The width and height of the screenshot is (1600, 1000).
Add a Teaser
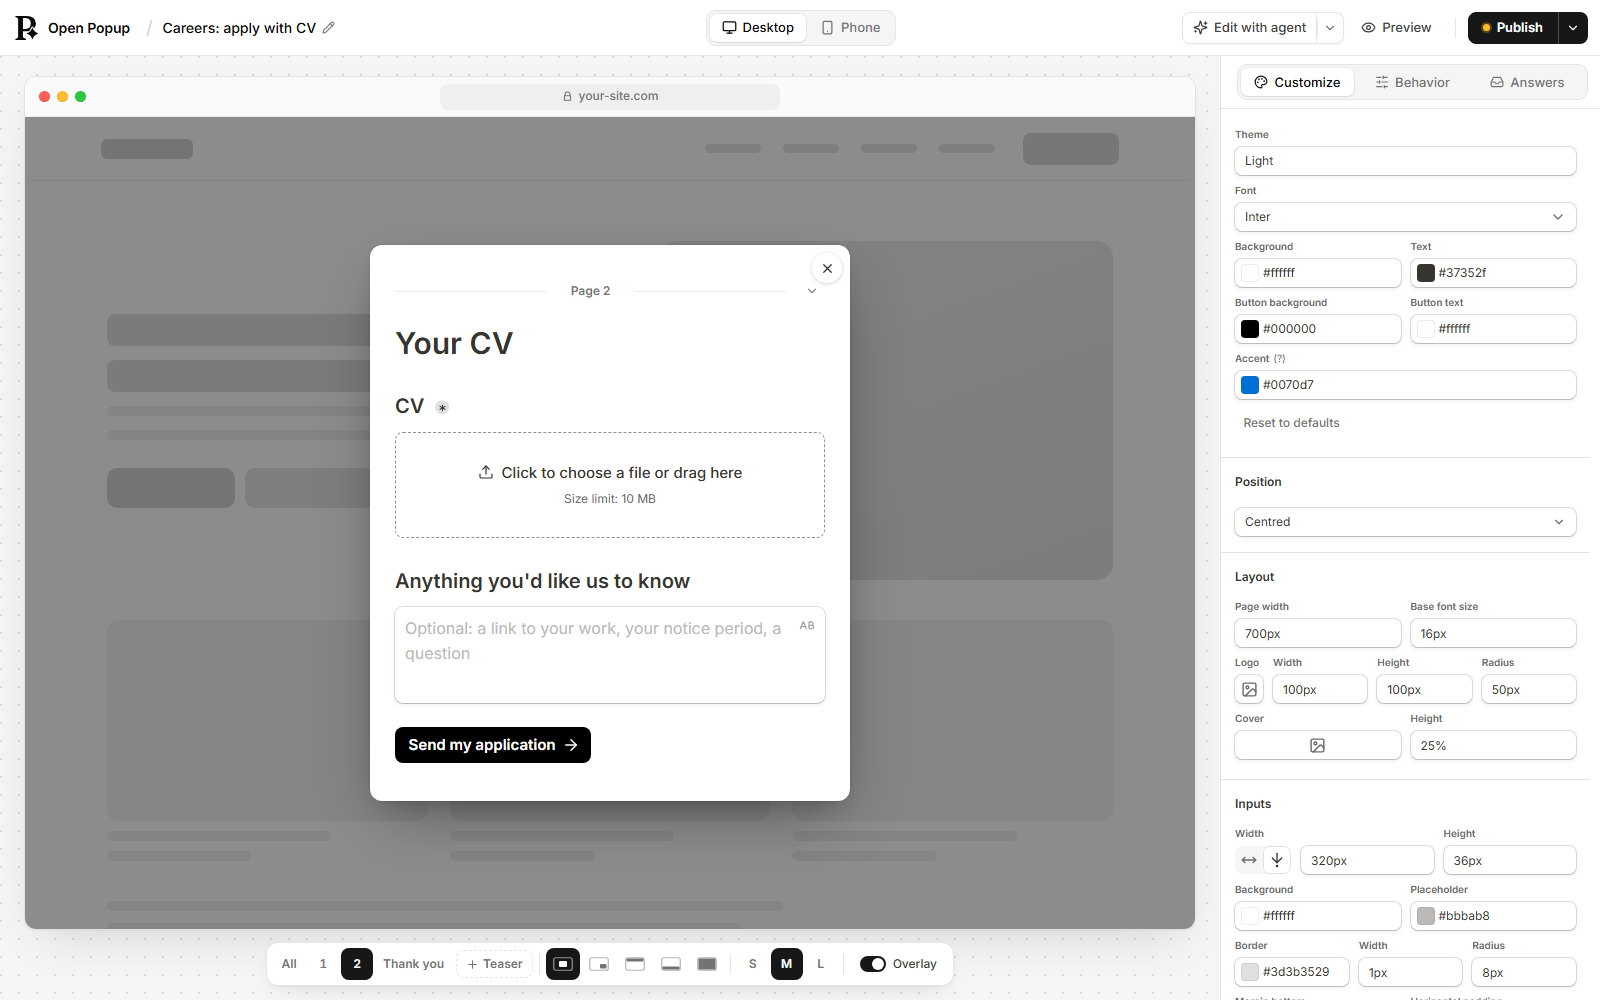click(495, 964)
